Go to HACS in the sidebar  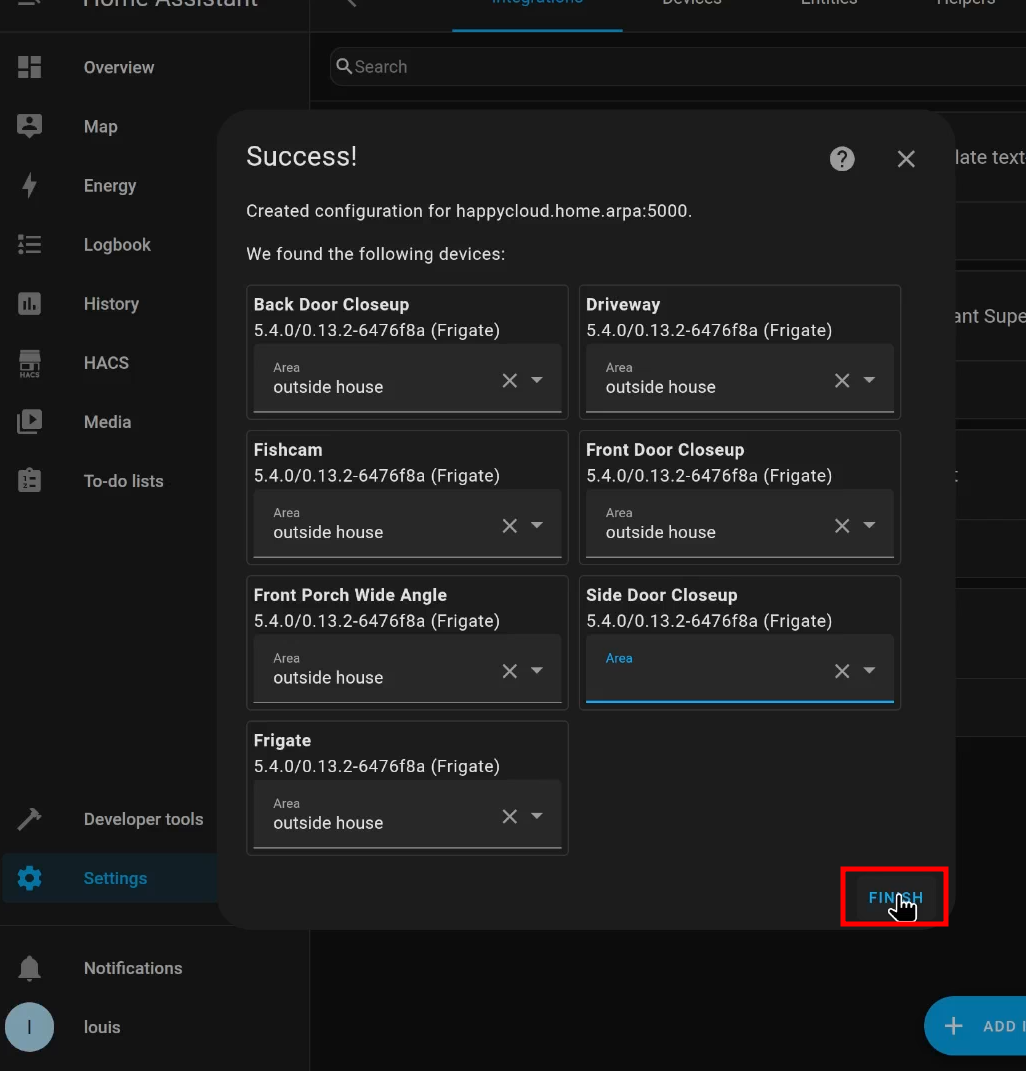[x=106, y=363]
